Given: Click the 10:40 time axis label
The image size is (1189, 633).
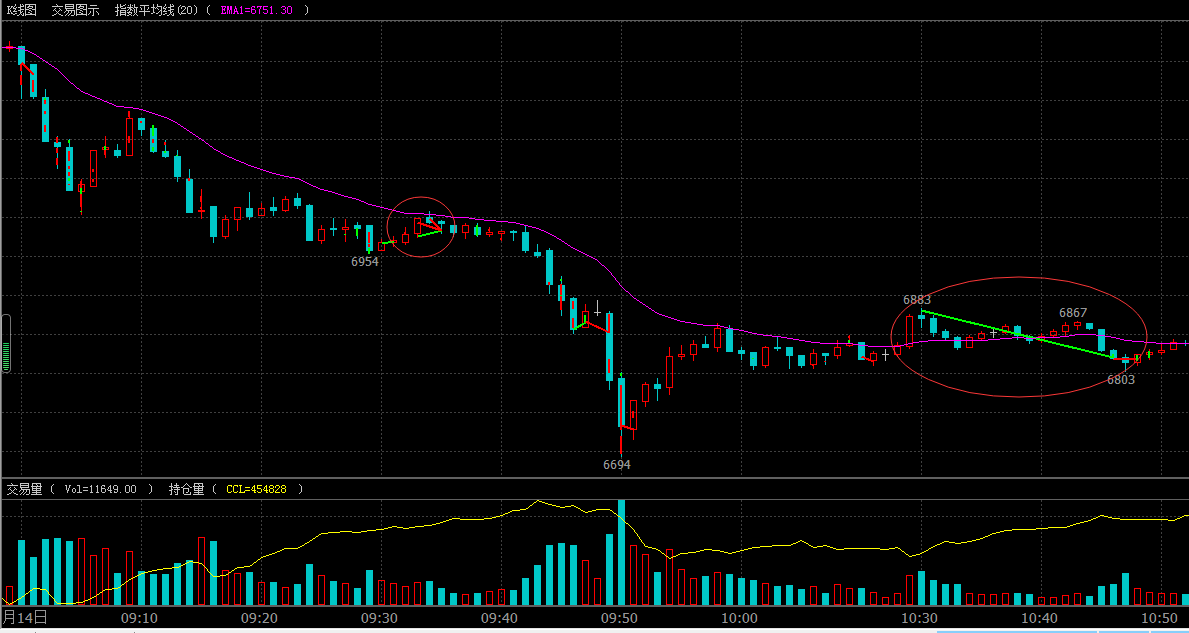Looking at the screenshot, I should click(1040, 617).
